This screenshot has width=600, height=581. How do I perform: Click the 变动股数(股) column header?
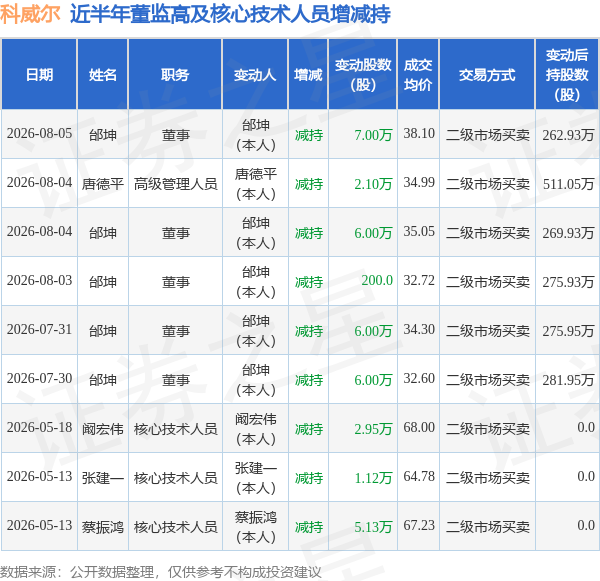coord(363,74)
